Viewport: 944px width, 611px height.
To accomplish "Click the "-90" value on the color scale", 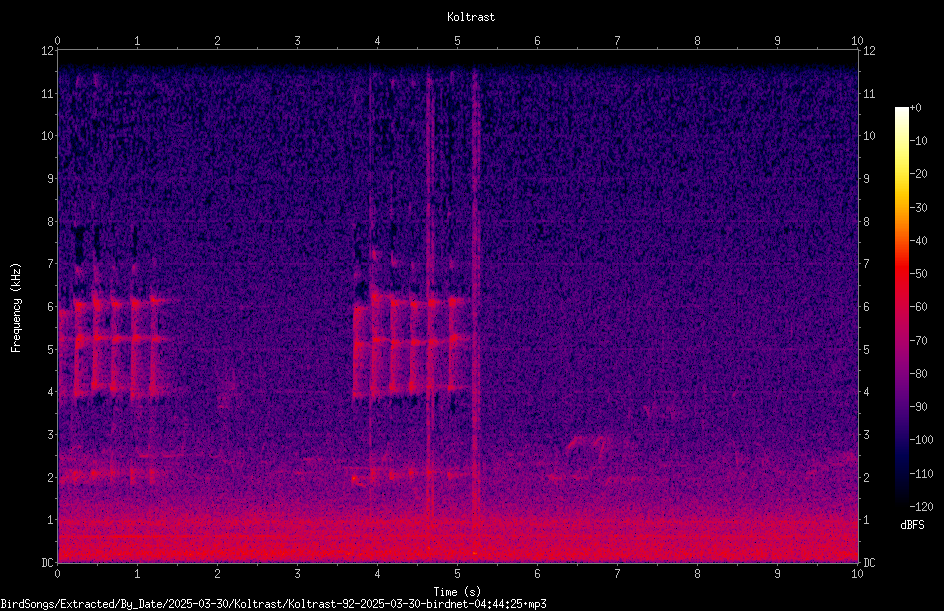I will point(918,407).
